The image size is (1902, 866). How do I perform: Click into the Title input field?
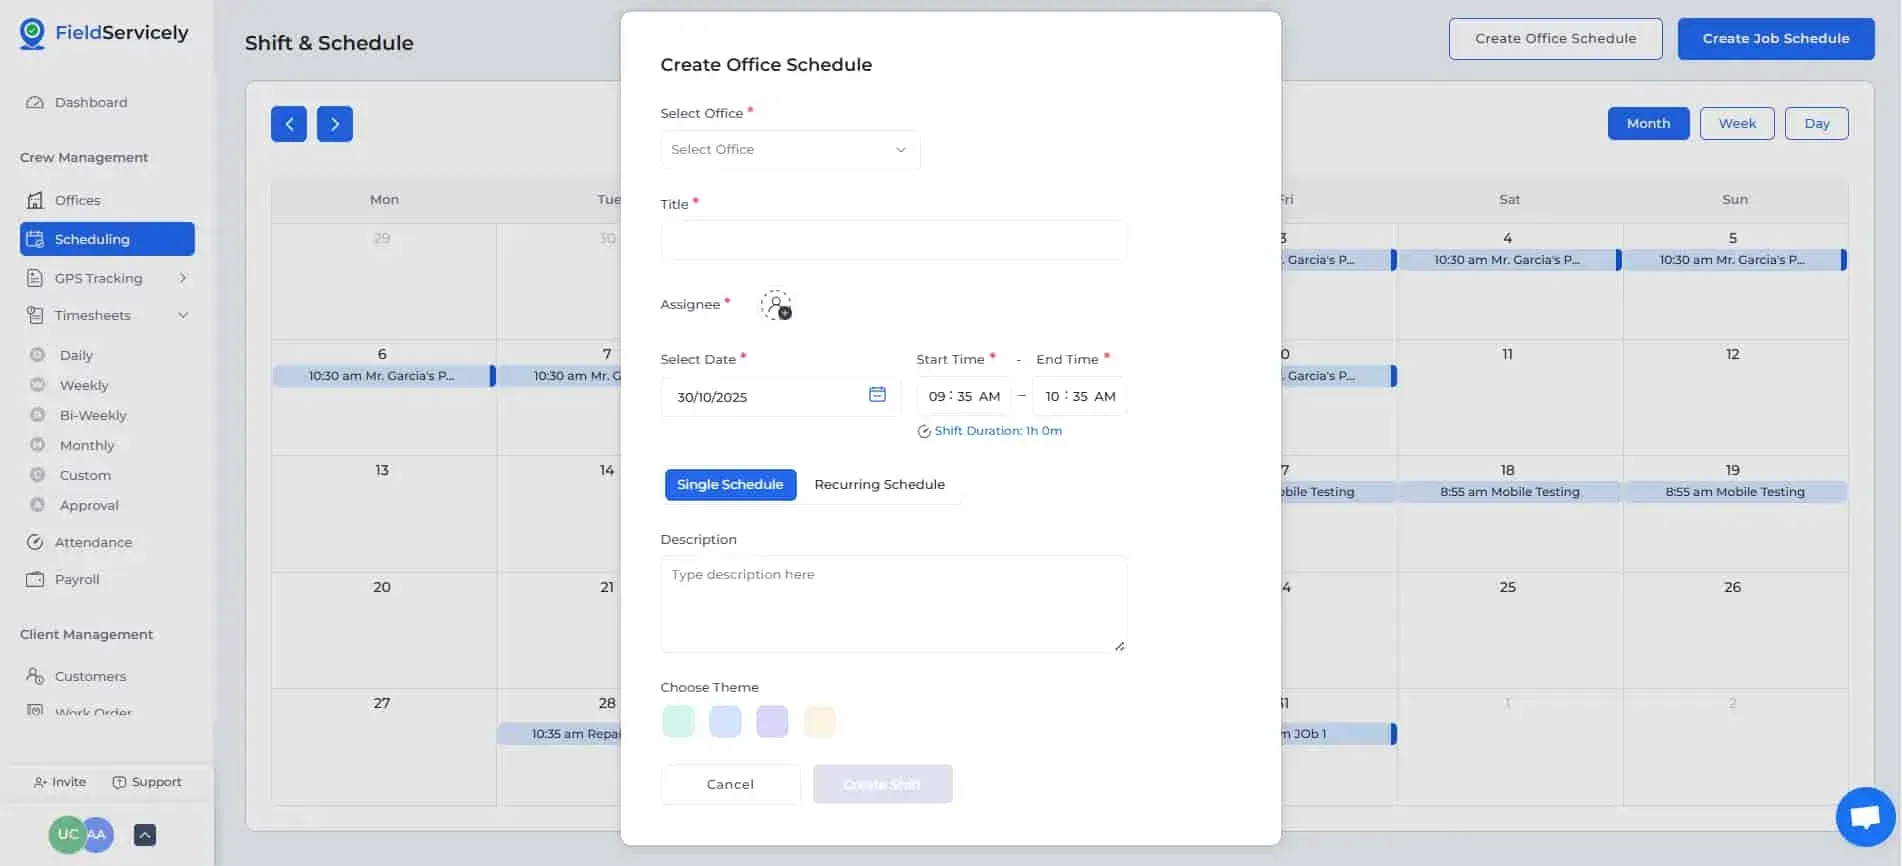[x=893, y=241]
